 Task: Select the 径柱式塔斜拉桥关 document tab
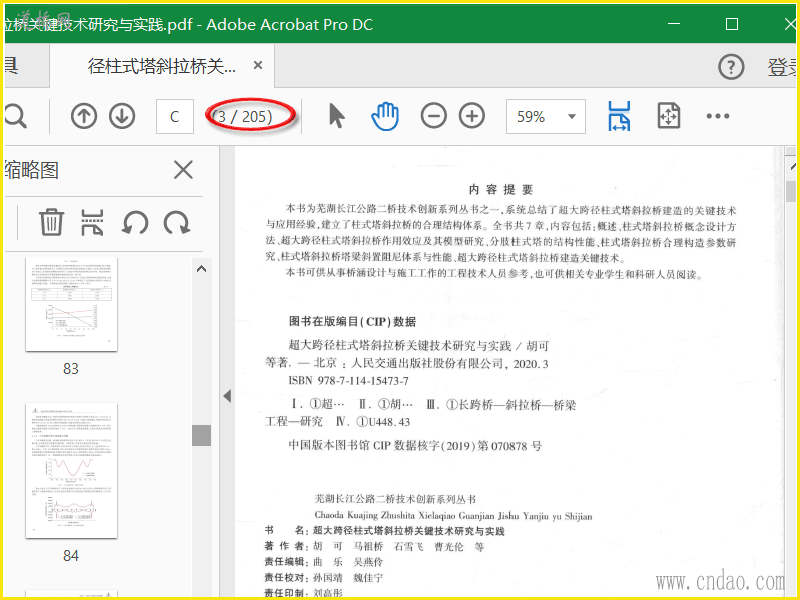coord(162,66)
